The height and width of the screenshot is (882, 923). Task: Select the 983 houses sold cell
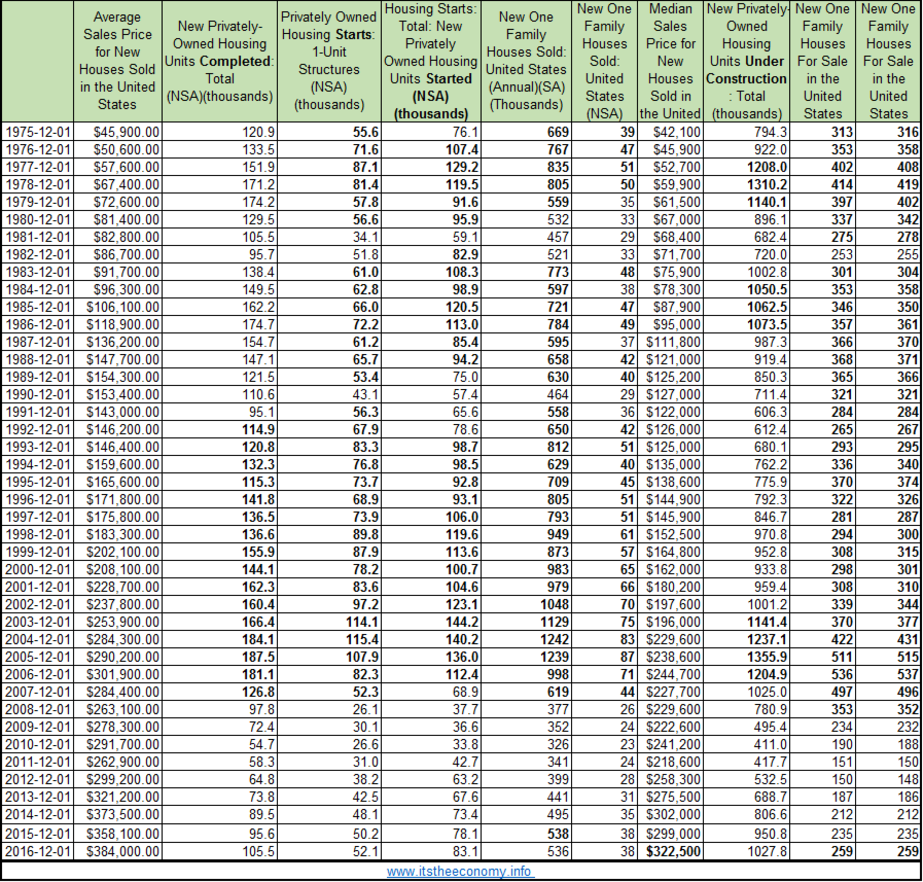pos(526,569)
